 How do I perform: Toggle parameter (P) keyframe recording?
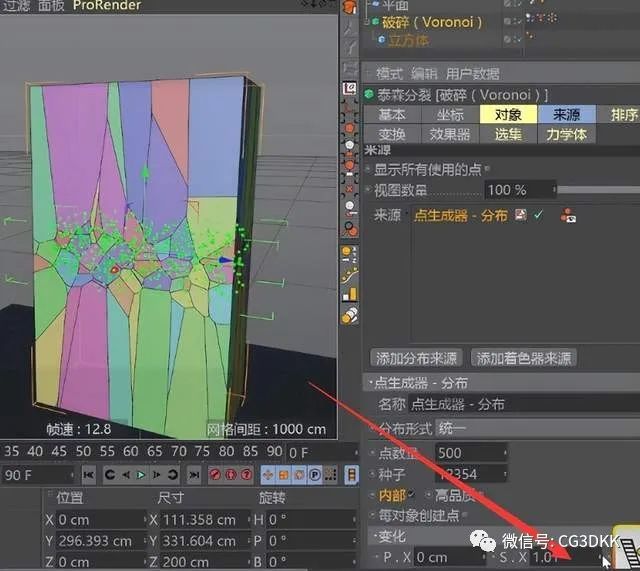(x=315, y=475)
